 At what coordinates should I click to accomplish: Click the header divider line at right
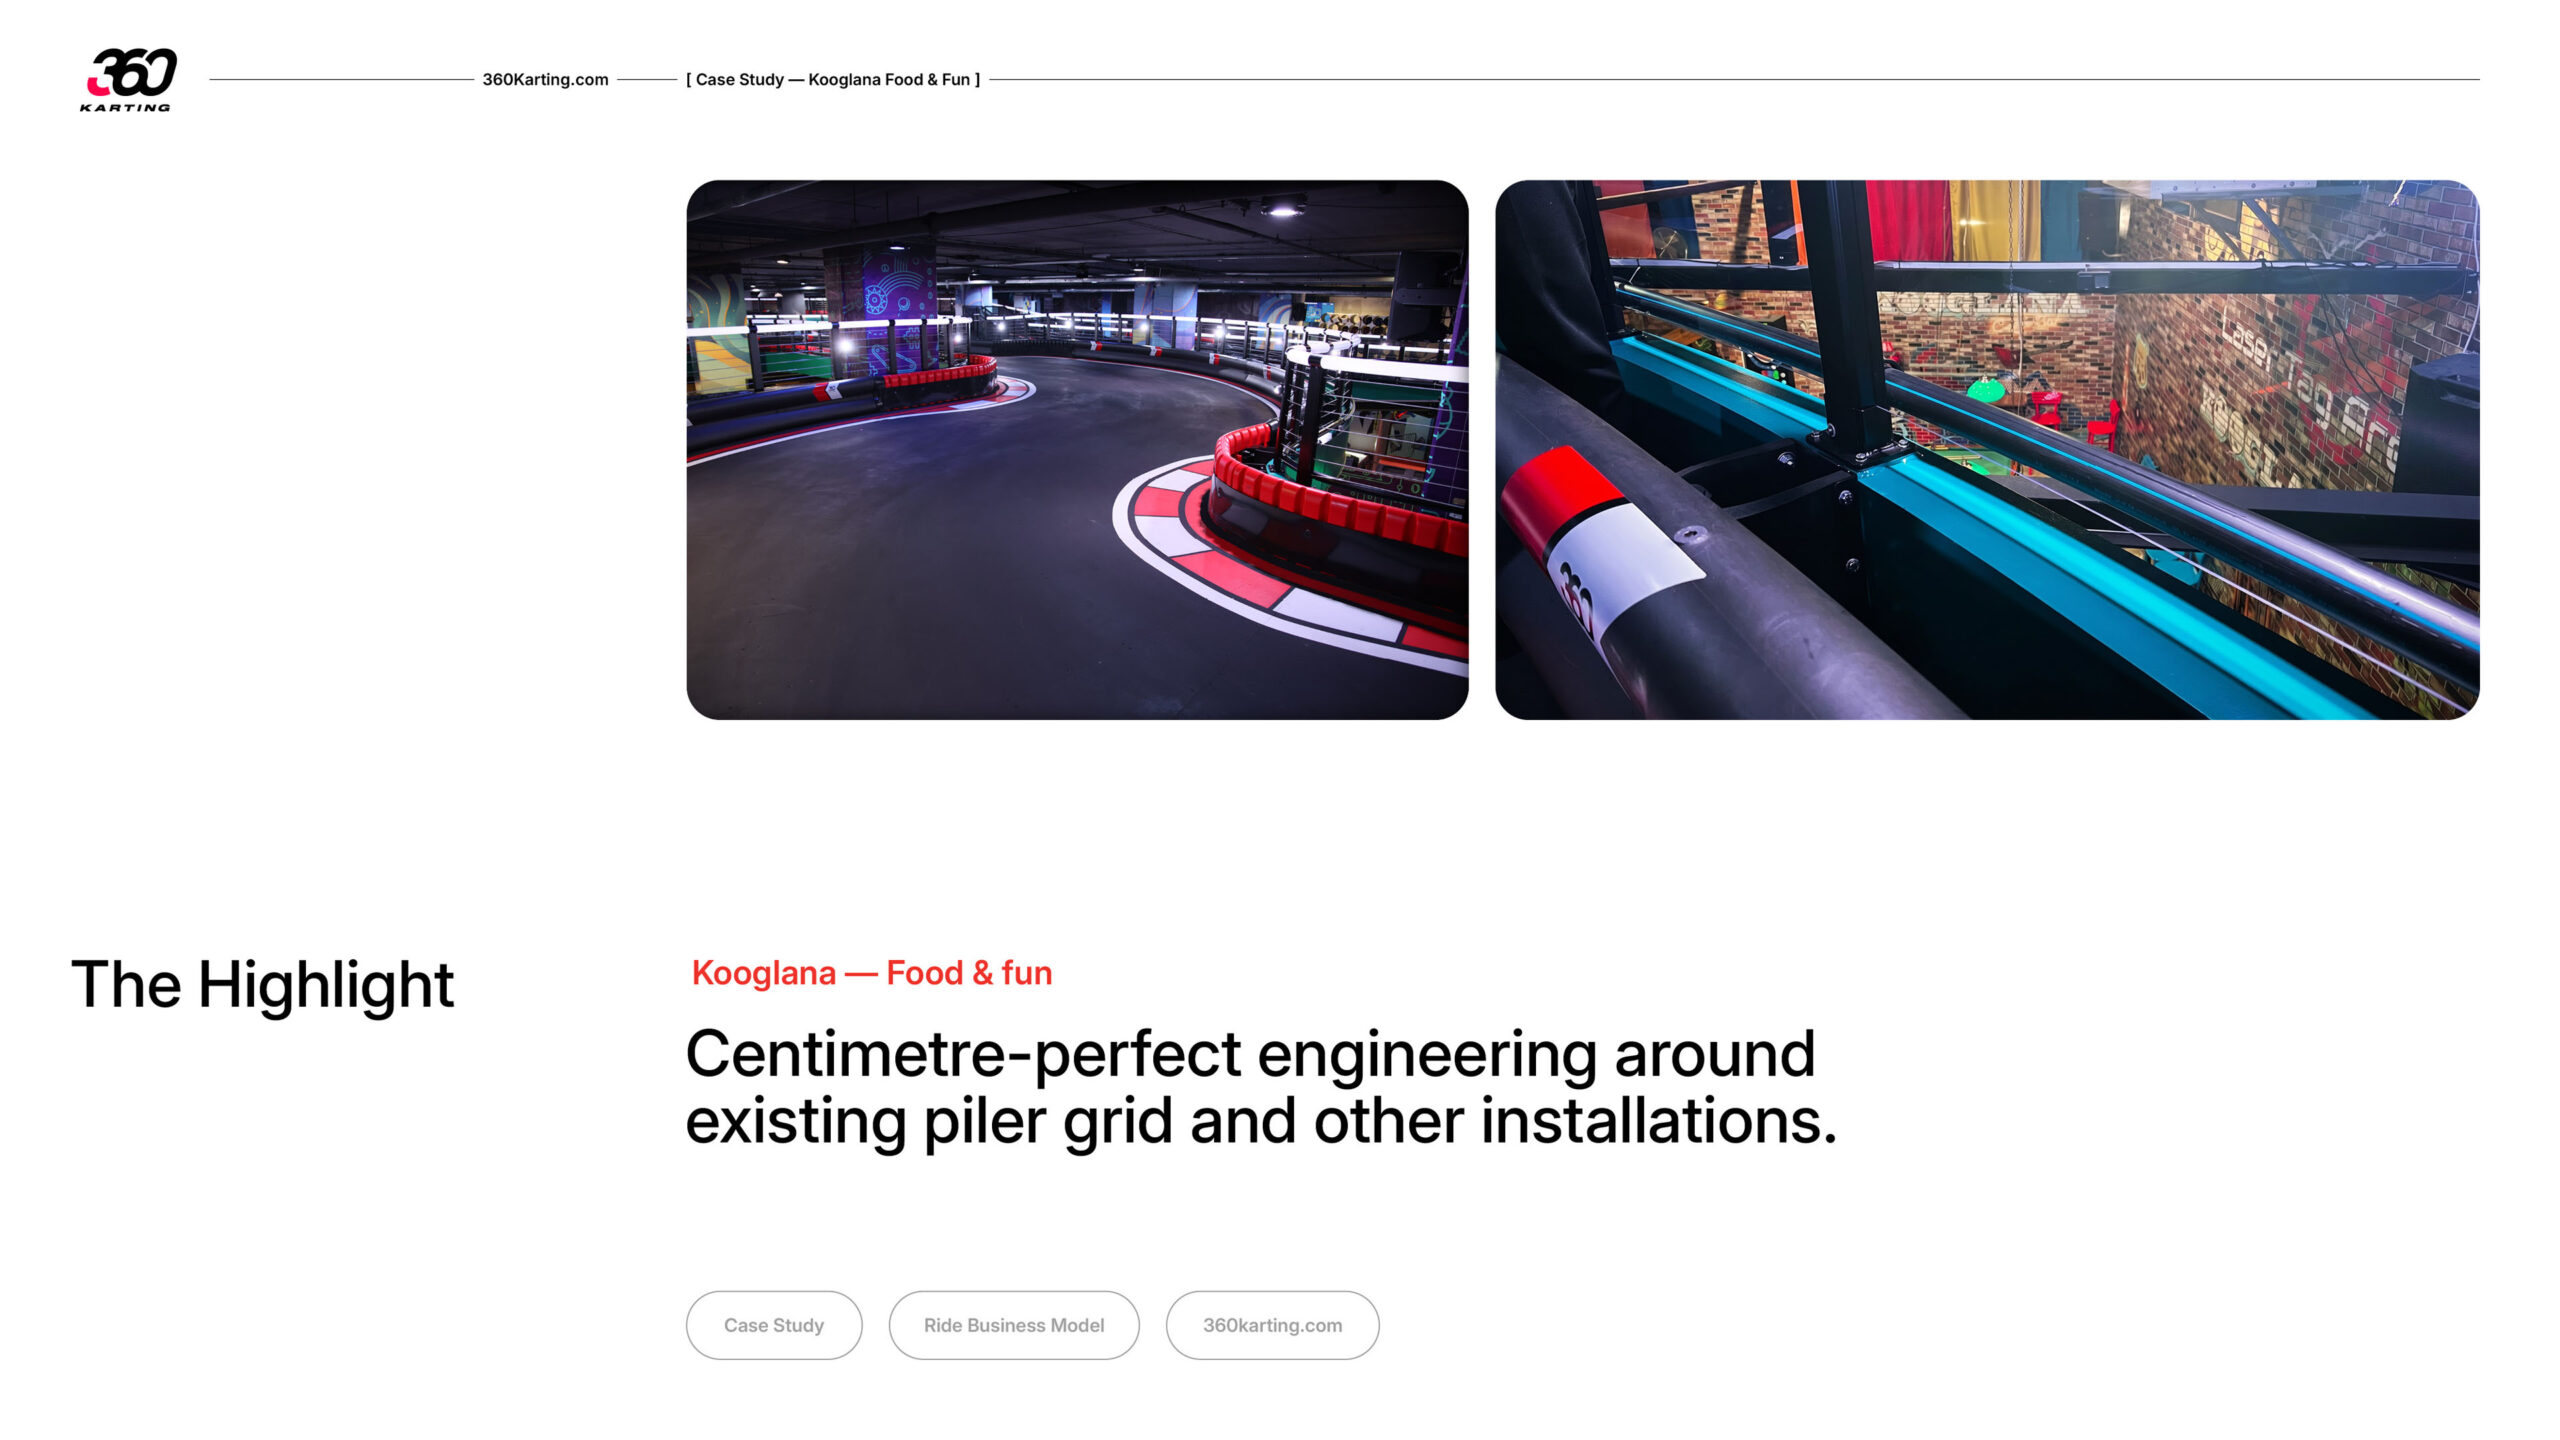1735,79
